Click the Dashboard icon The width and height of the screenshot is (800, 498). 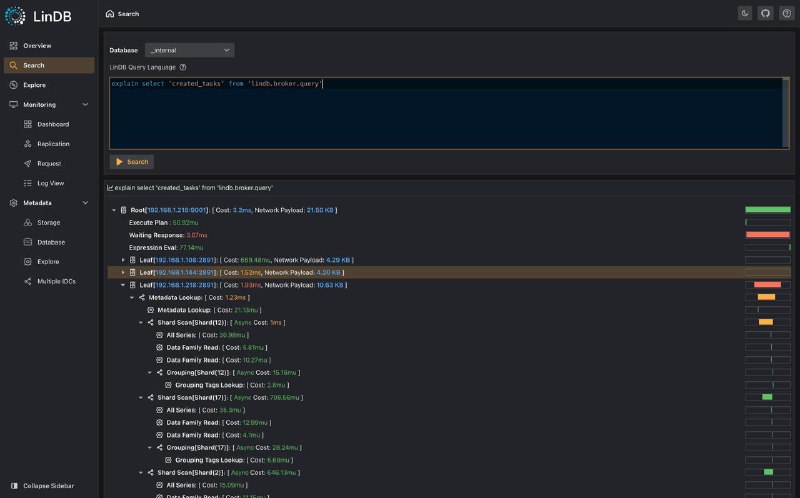pyautogui.click(x=28, y=124)
